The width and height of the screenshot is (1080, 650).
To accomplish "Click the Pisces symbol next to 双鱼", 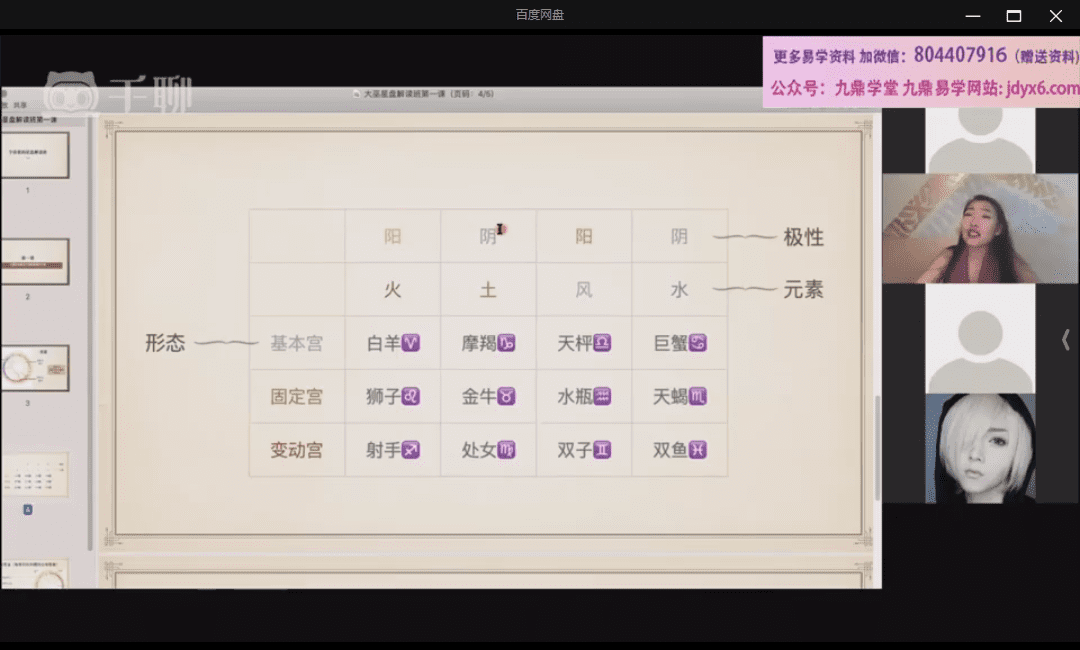I will pos(698,450).
